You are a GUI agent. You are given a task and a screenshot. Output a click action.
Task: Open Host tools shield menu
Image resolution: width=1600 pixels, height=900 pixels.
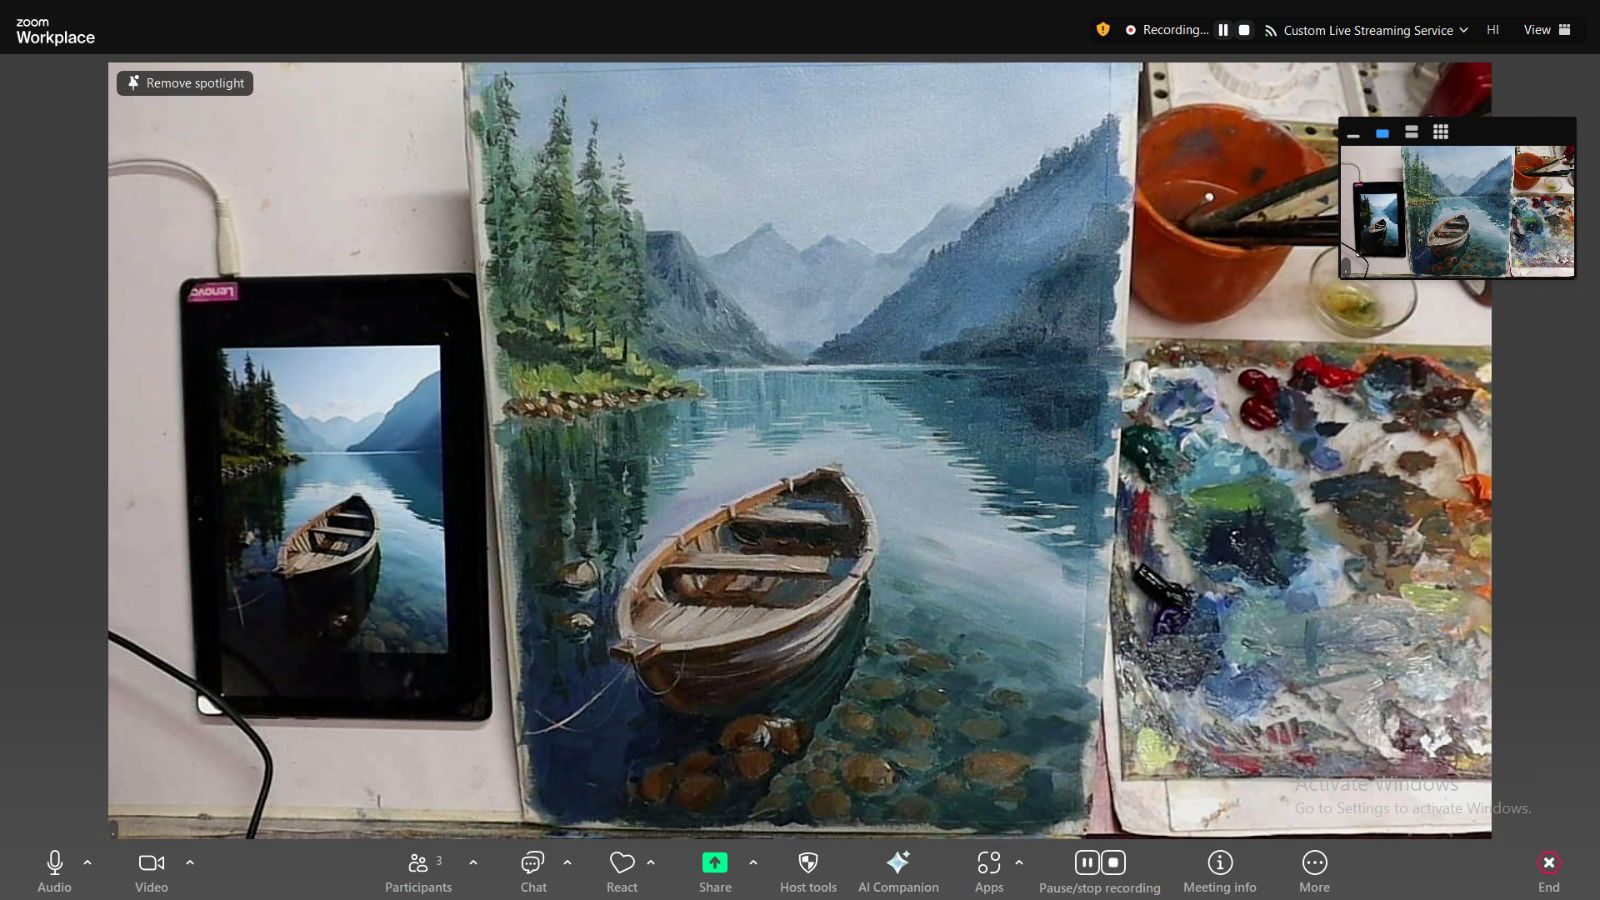click(808, 871)
